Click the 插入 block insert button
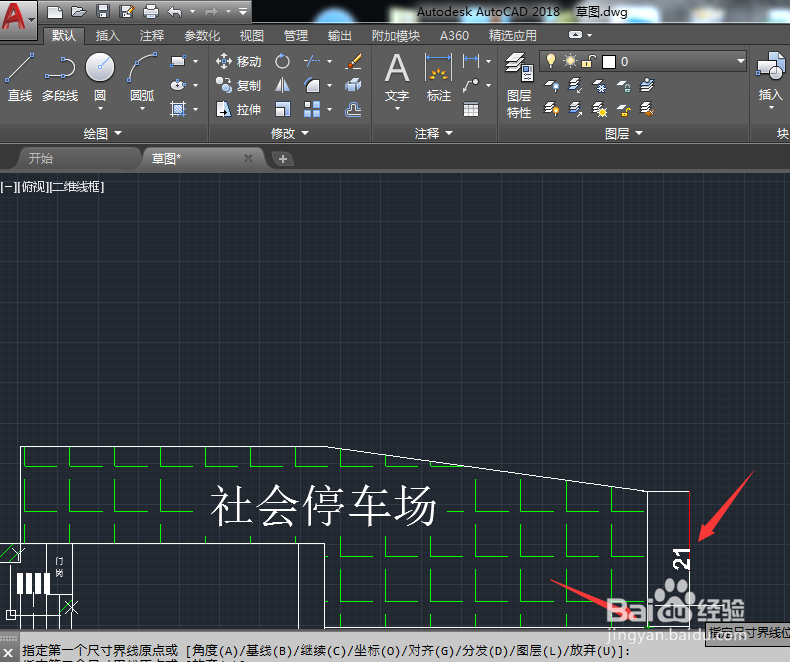790x662 pixels. [x=770, y=78]
